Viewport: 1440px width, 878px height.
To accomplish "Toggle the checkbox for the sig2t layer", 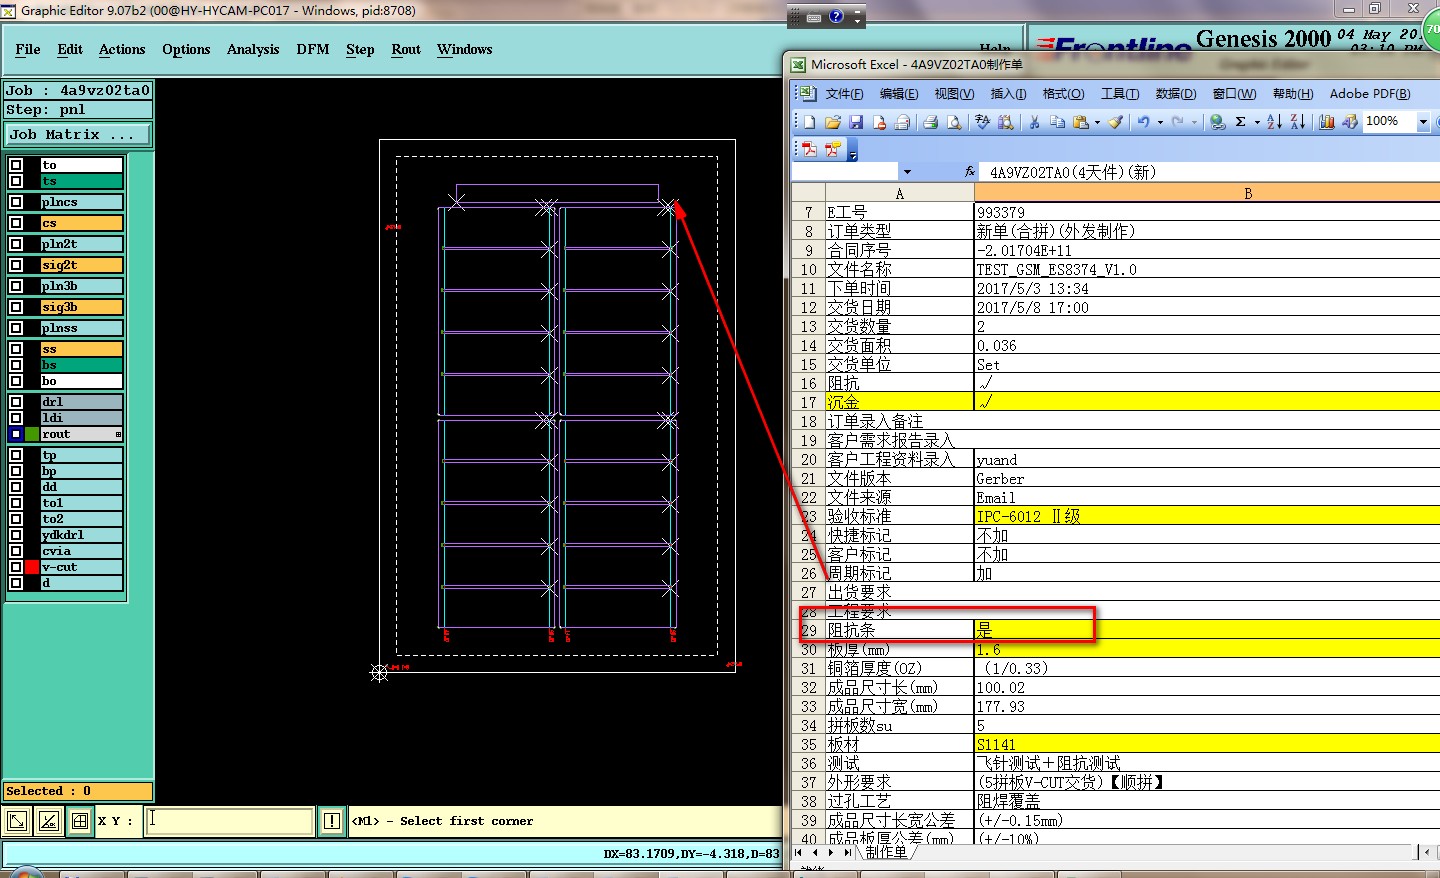I will pos(16,265).
